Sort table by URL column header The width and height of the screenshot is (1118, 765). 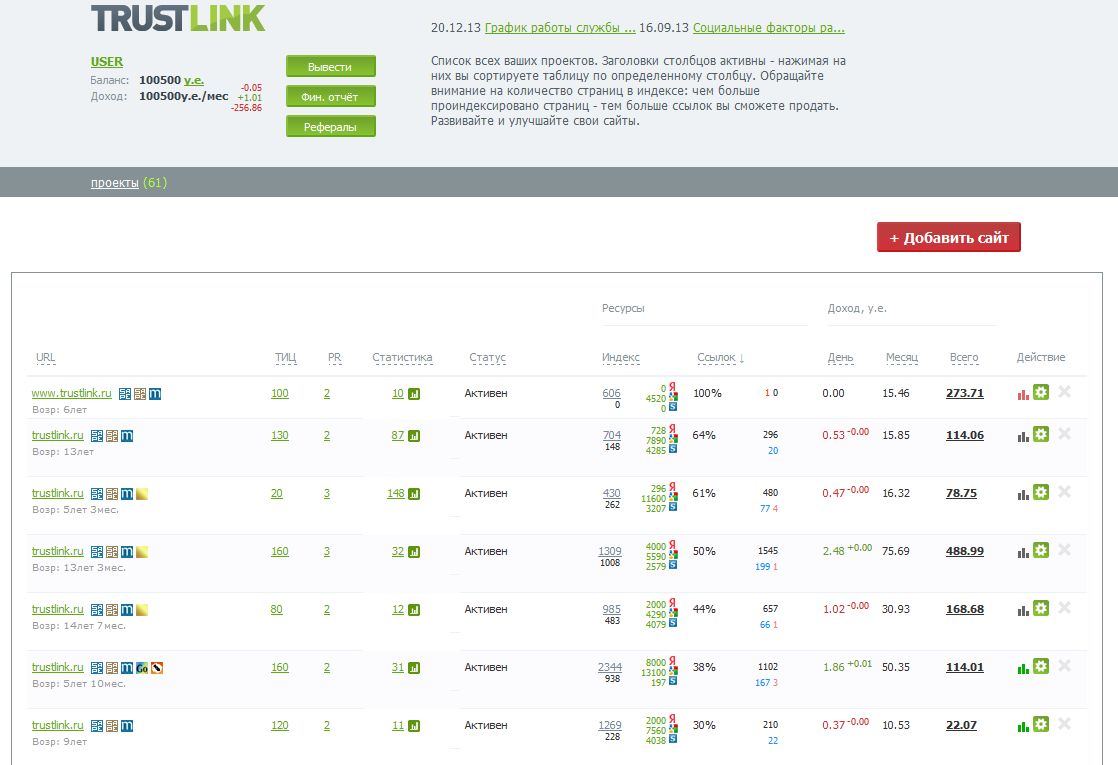point(46,357)
